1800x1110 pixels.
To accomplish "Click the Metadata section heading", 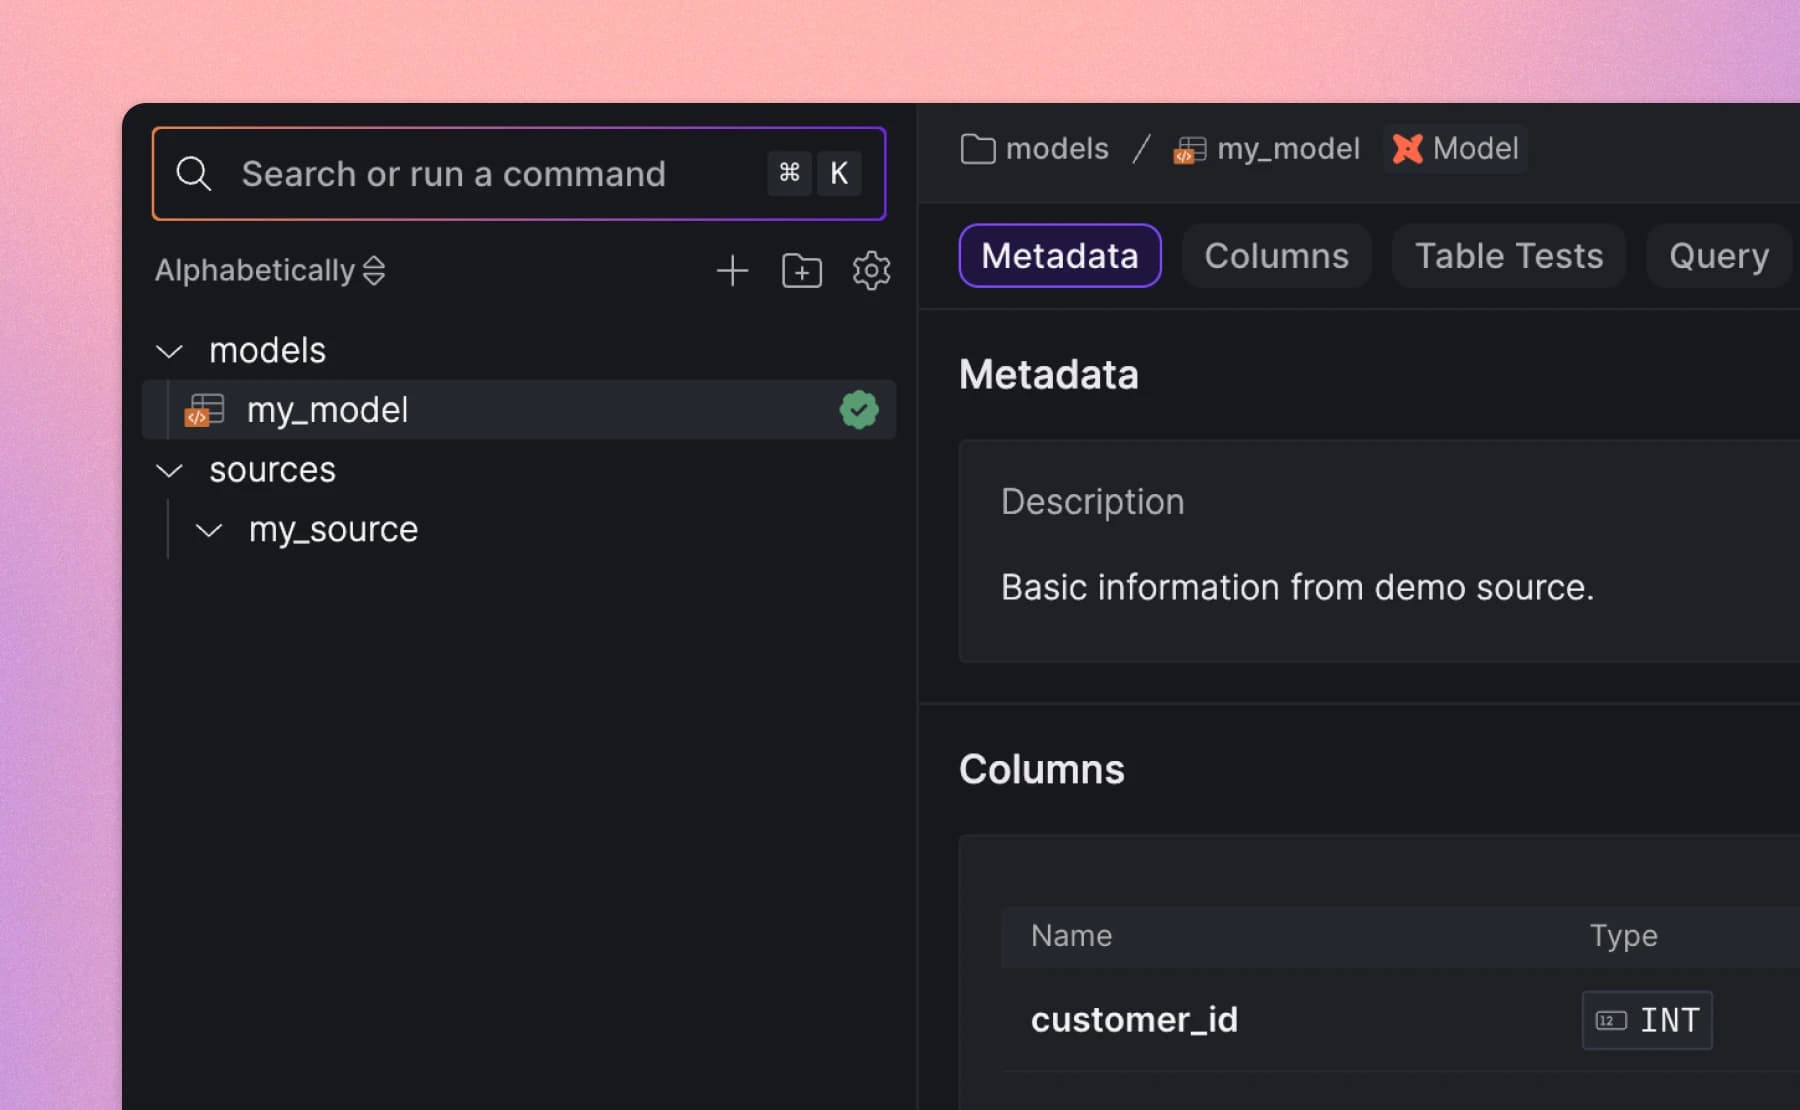I will 1048,375.
